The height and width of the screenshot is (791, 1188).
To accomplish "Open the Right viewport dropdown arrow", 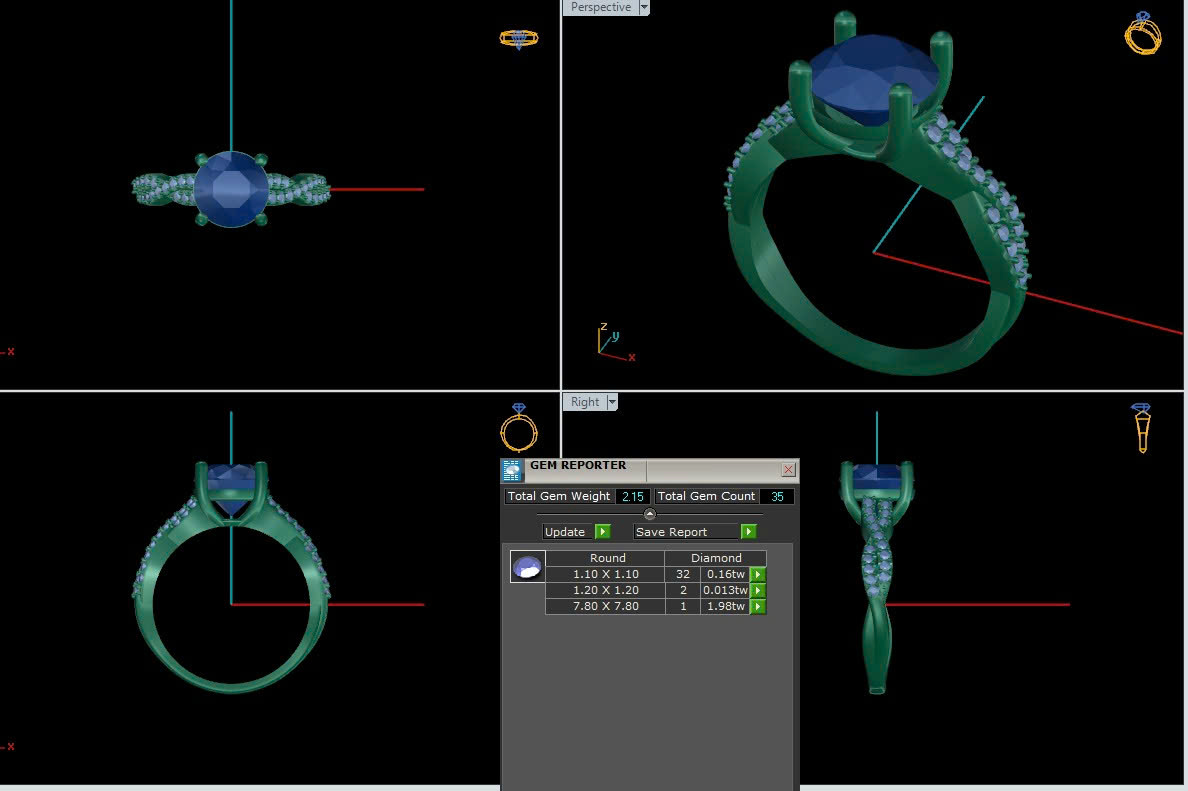I will [x=612, y=402].
